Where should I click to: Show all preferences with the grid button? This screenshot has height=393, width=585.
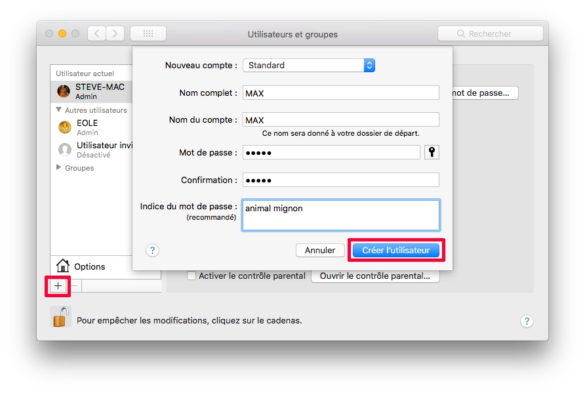(148, 34)
